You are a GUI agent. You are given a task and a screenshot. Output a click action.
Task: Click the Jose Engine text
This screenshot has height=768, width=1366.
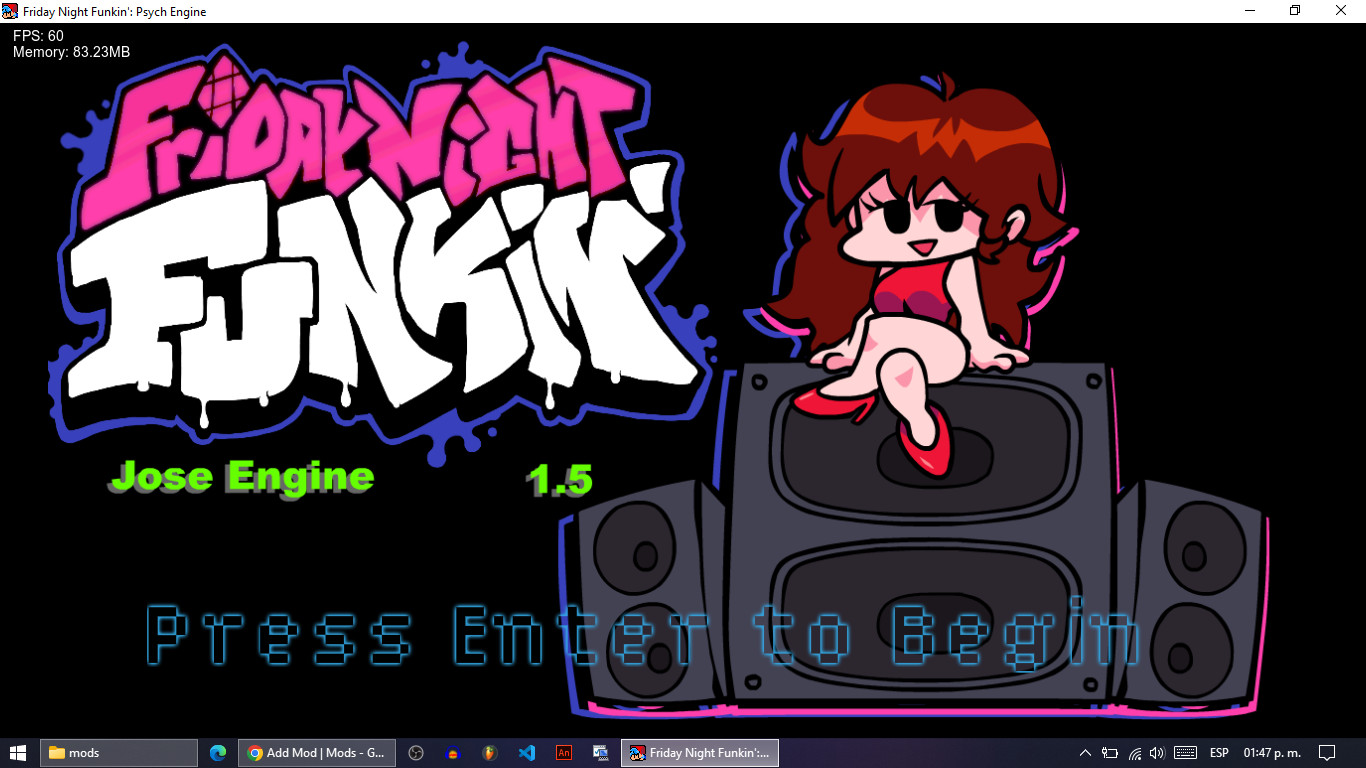(243, 477)
